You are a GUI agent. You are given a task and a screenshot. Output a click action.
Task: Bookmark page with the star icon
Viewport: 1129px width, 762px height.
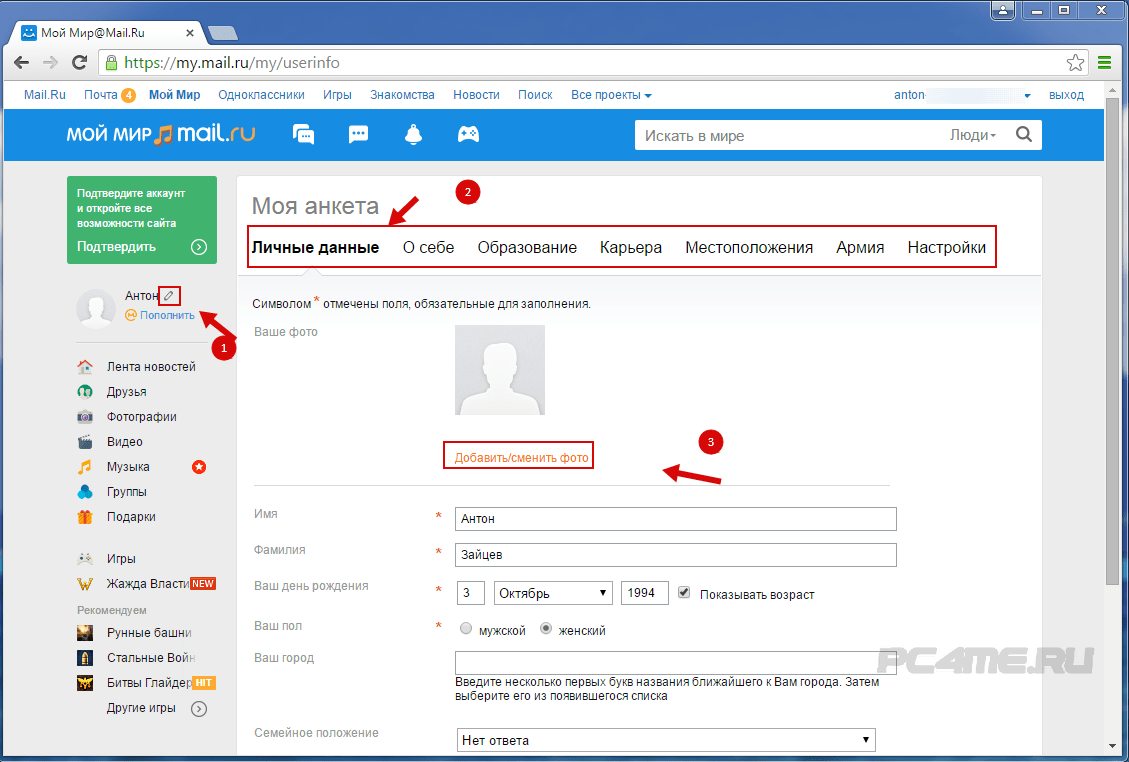pyautogui.click(x=1075, y=63)
